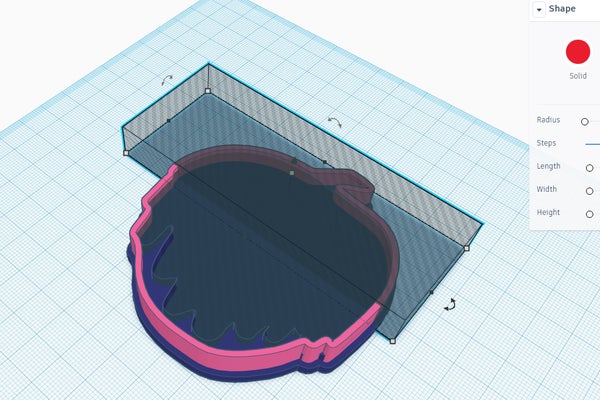Select the topmost white corner handle

point(208,91)
